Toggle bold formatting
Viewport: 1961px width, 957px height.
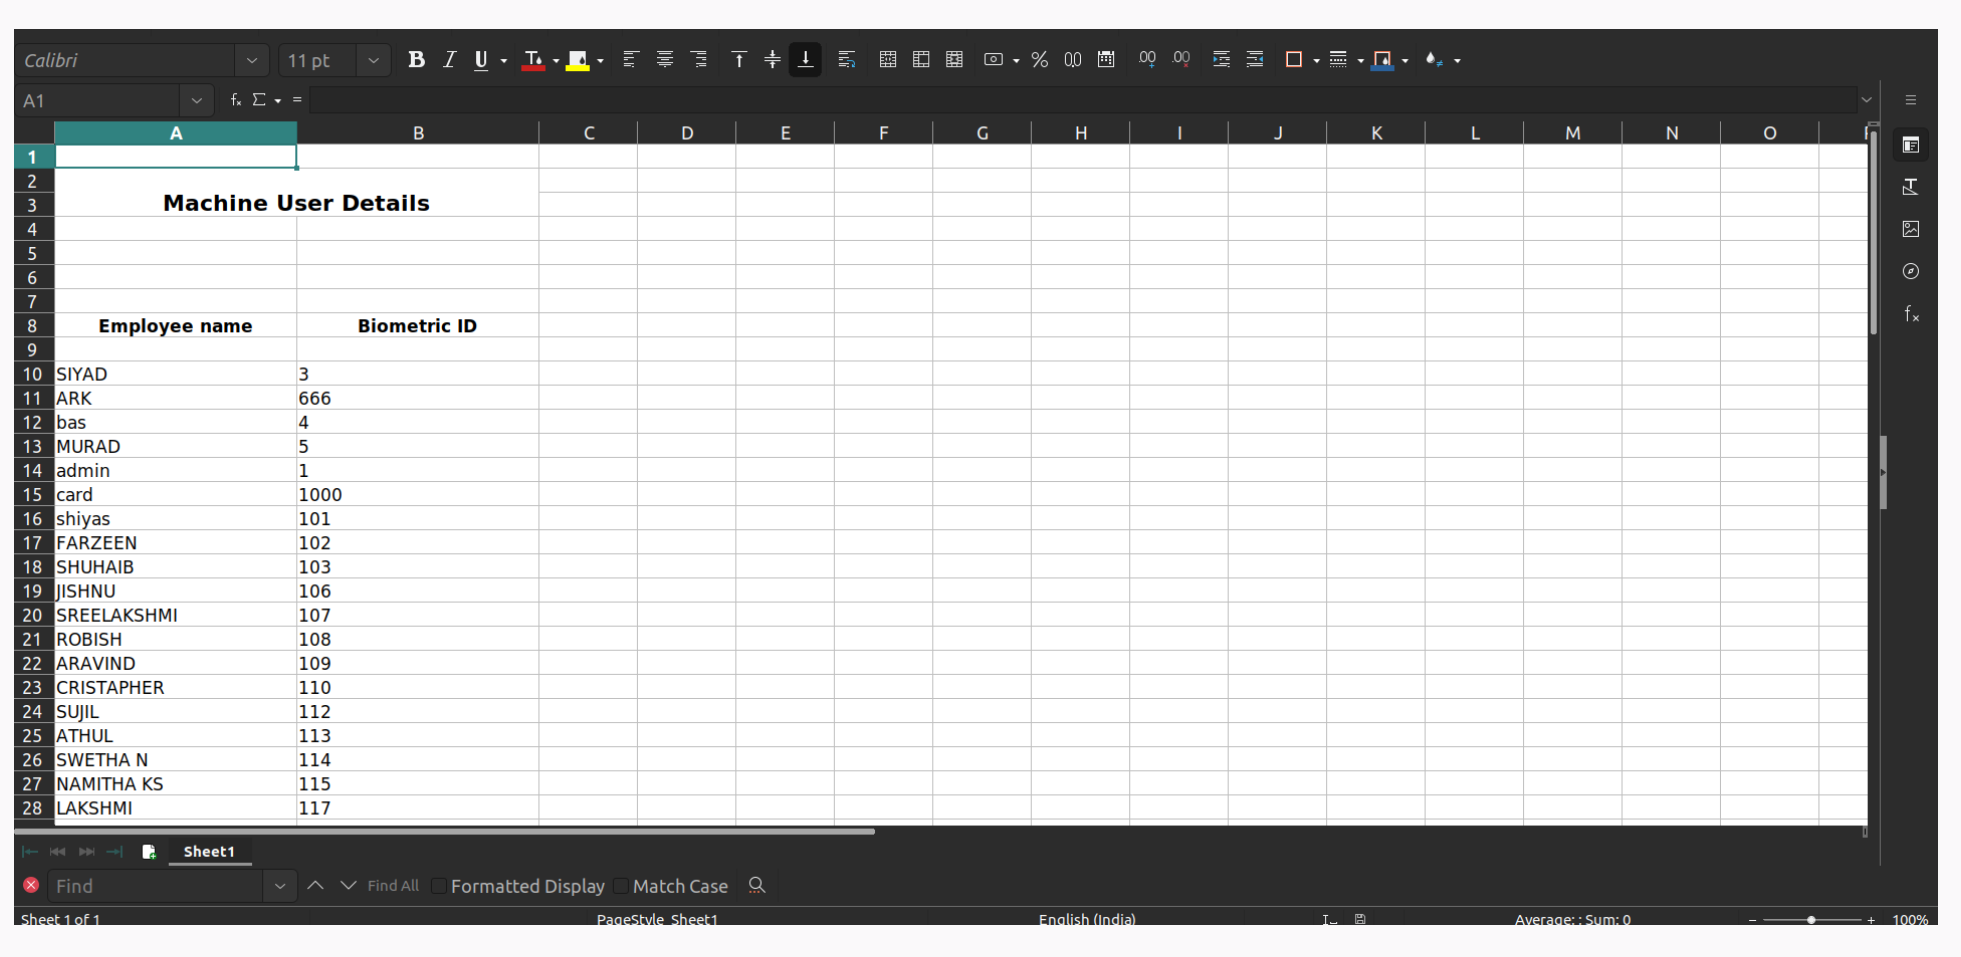pos(416,60)
